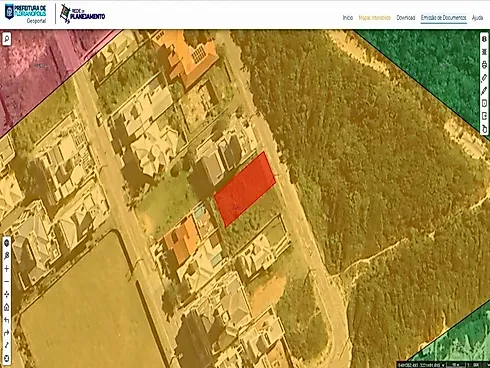Open the search tool magnifier icon
The image size is (490, 368).
(x=7, y=39)
